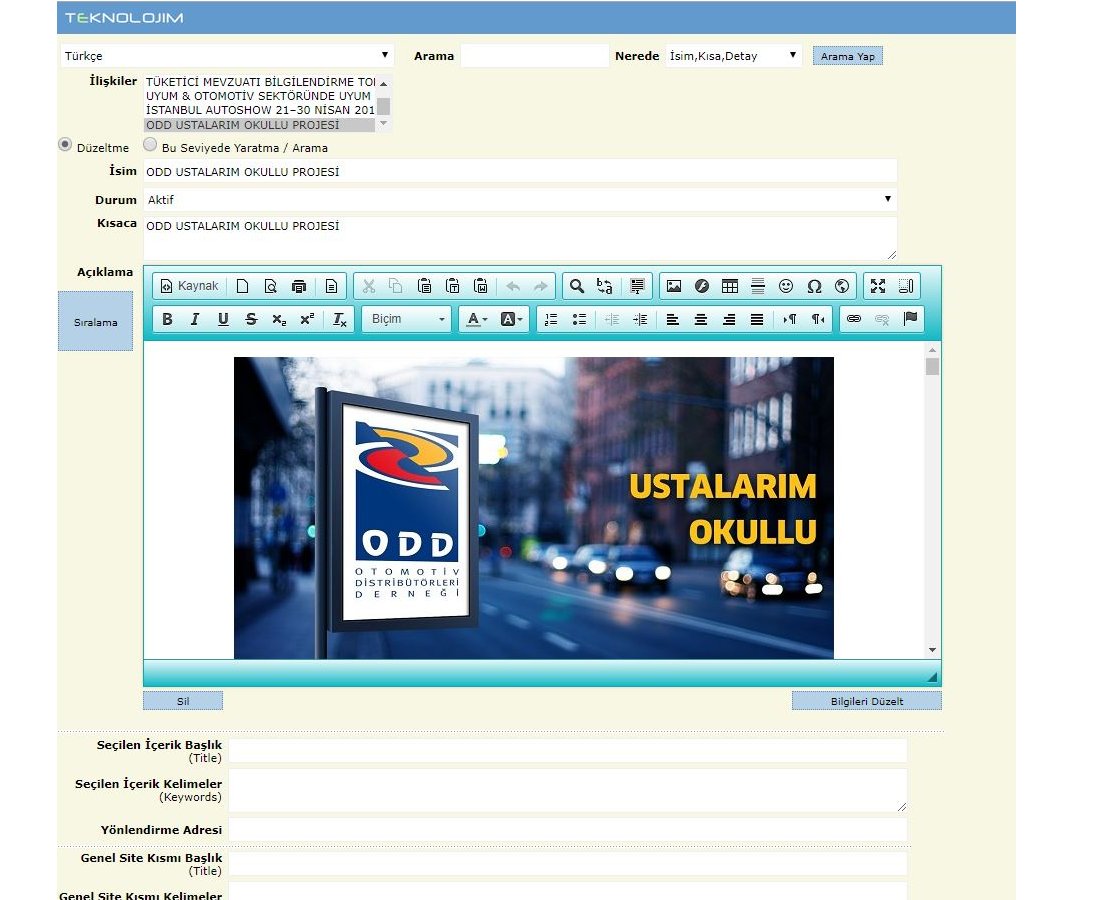This screenshot has height=900, width=1100.
Task: Select Bu Seviyede Yaratma / Arama radio
Action: [x=150, y=145]
